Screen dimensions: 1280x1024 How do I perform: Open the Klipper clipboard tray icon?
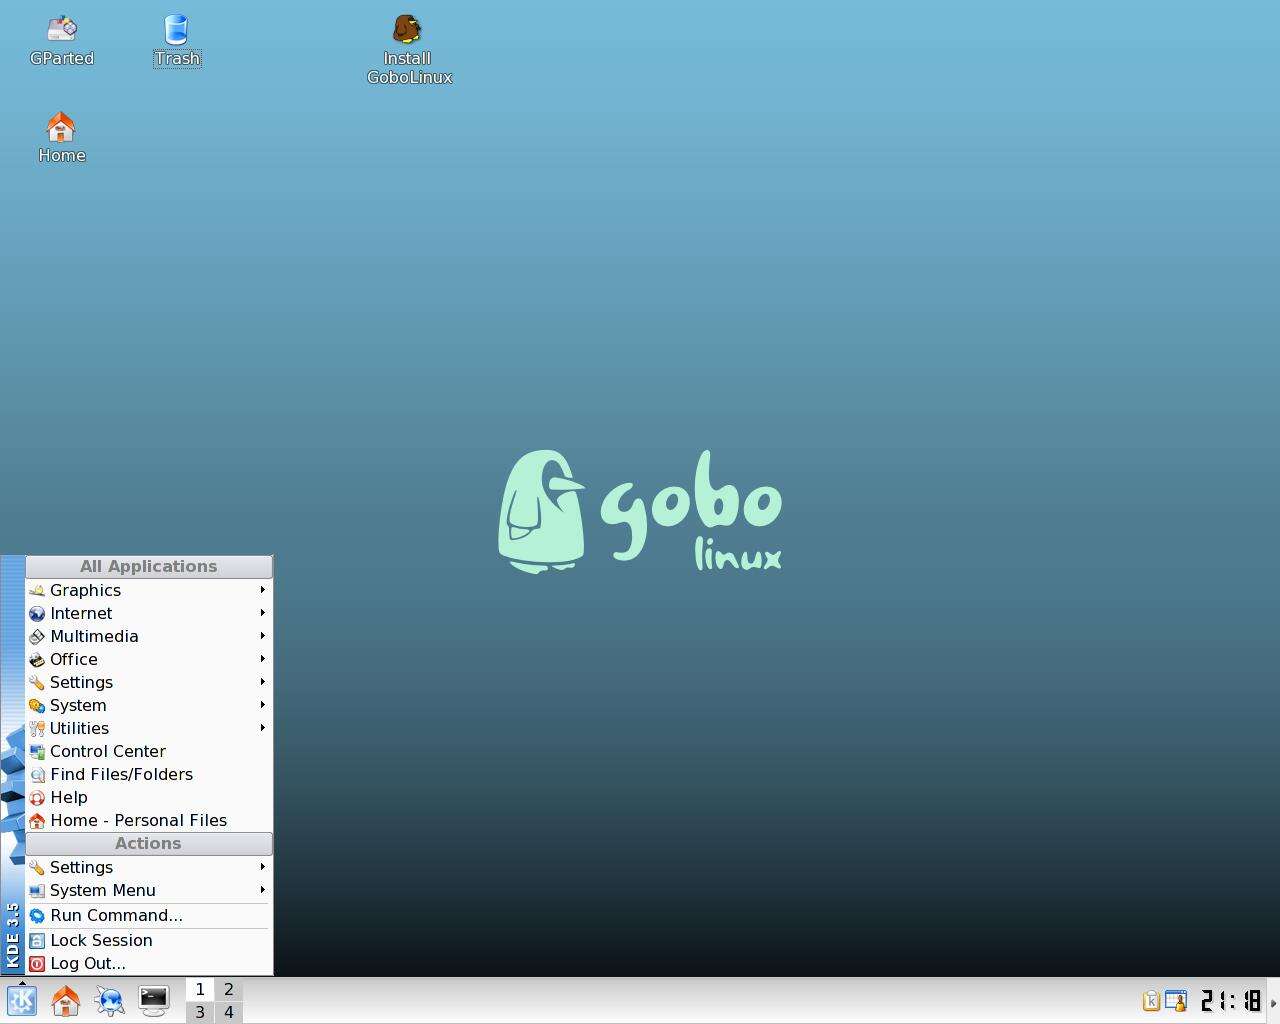[x=1151, y=1000]
